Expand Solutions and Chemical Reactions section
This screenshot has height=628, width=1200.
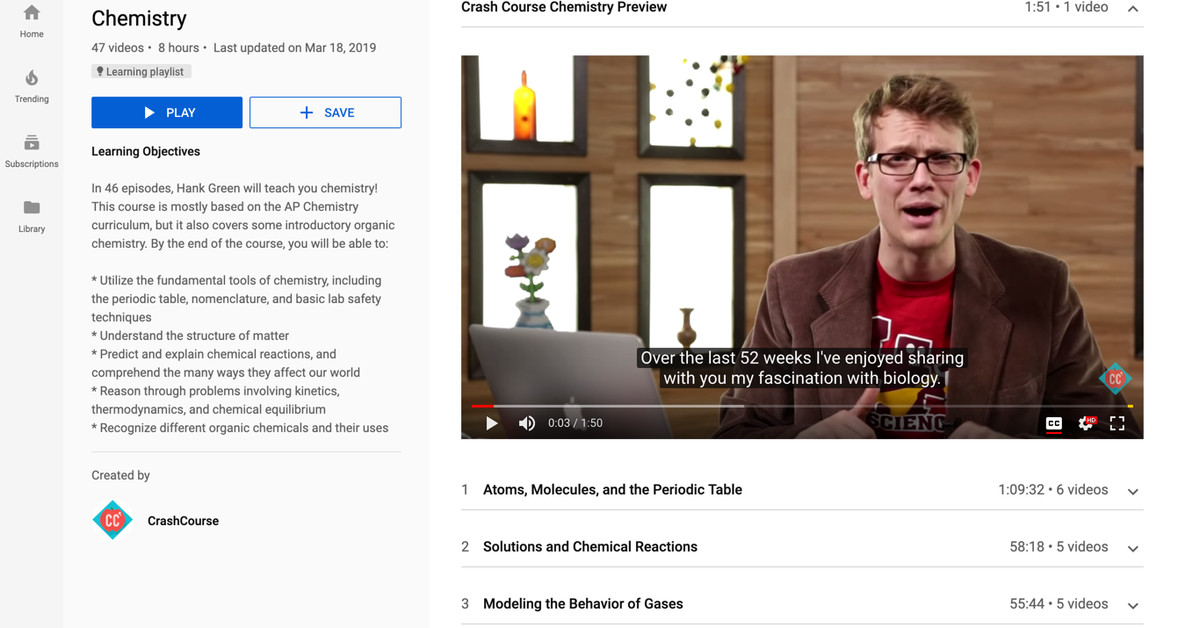(x=1133, y=548)
